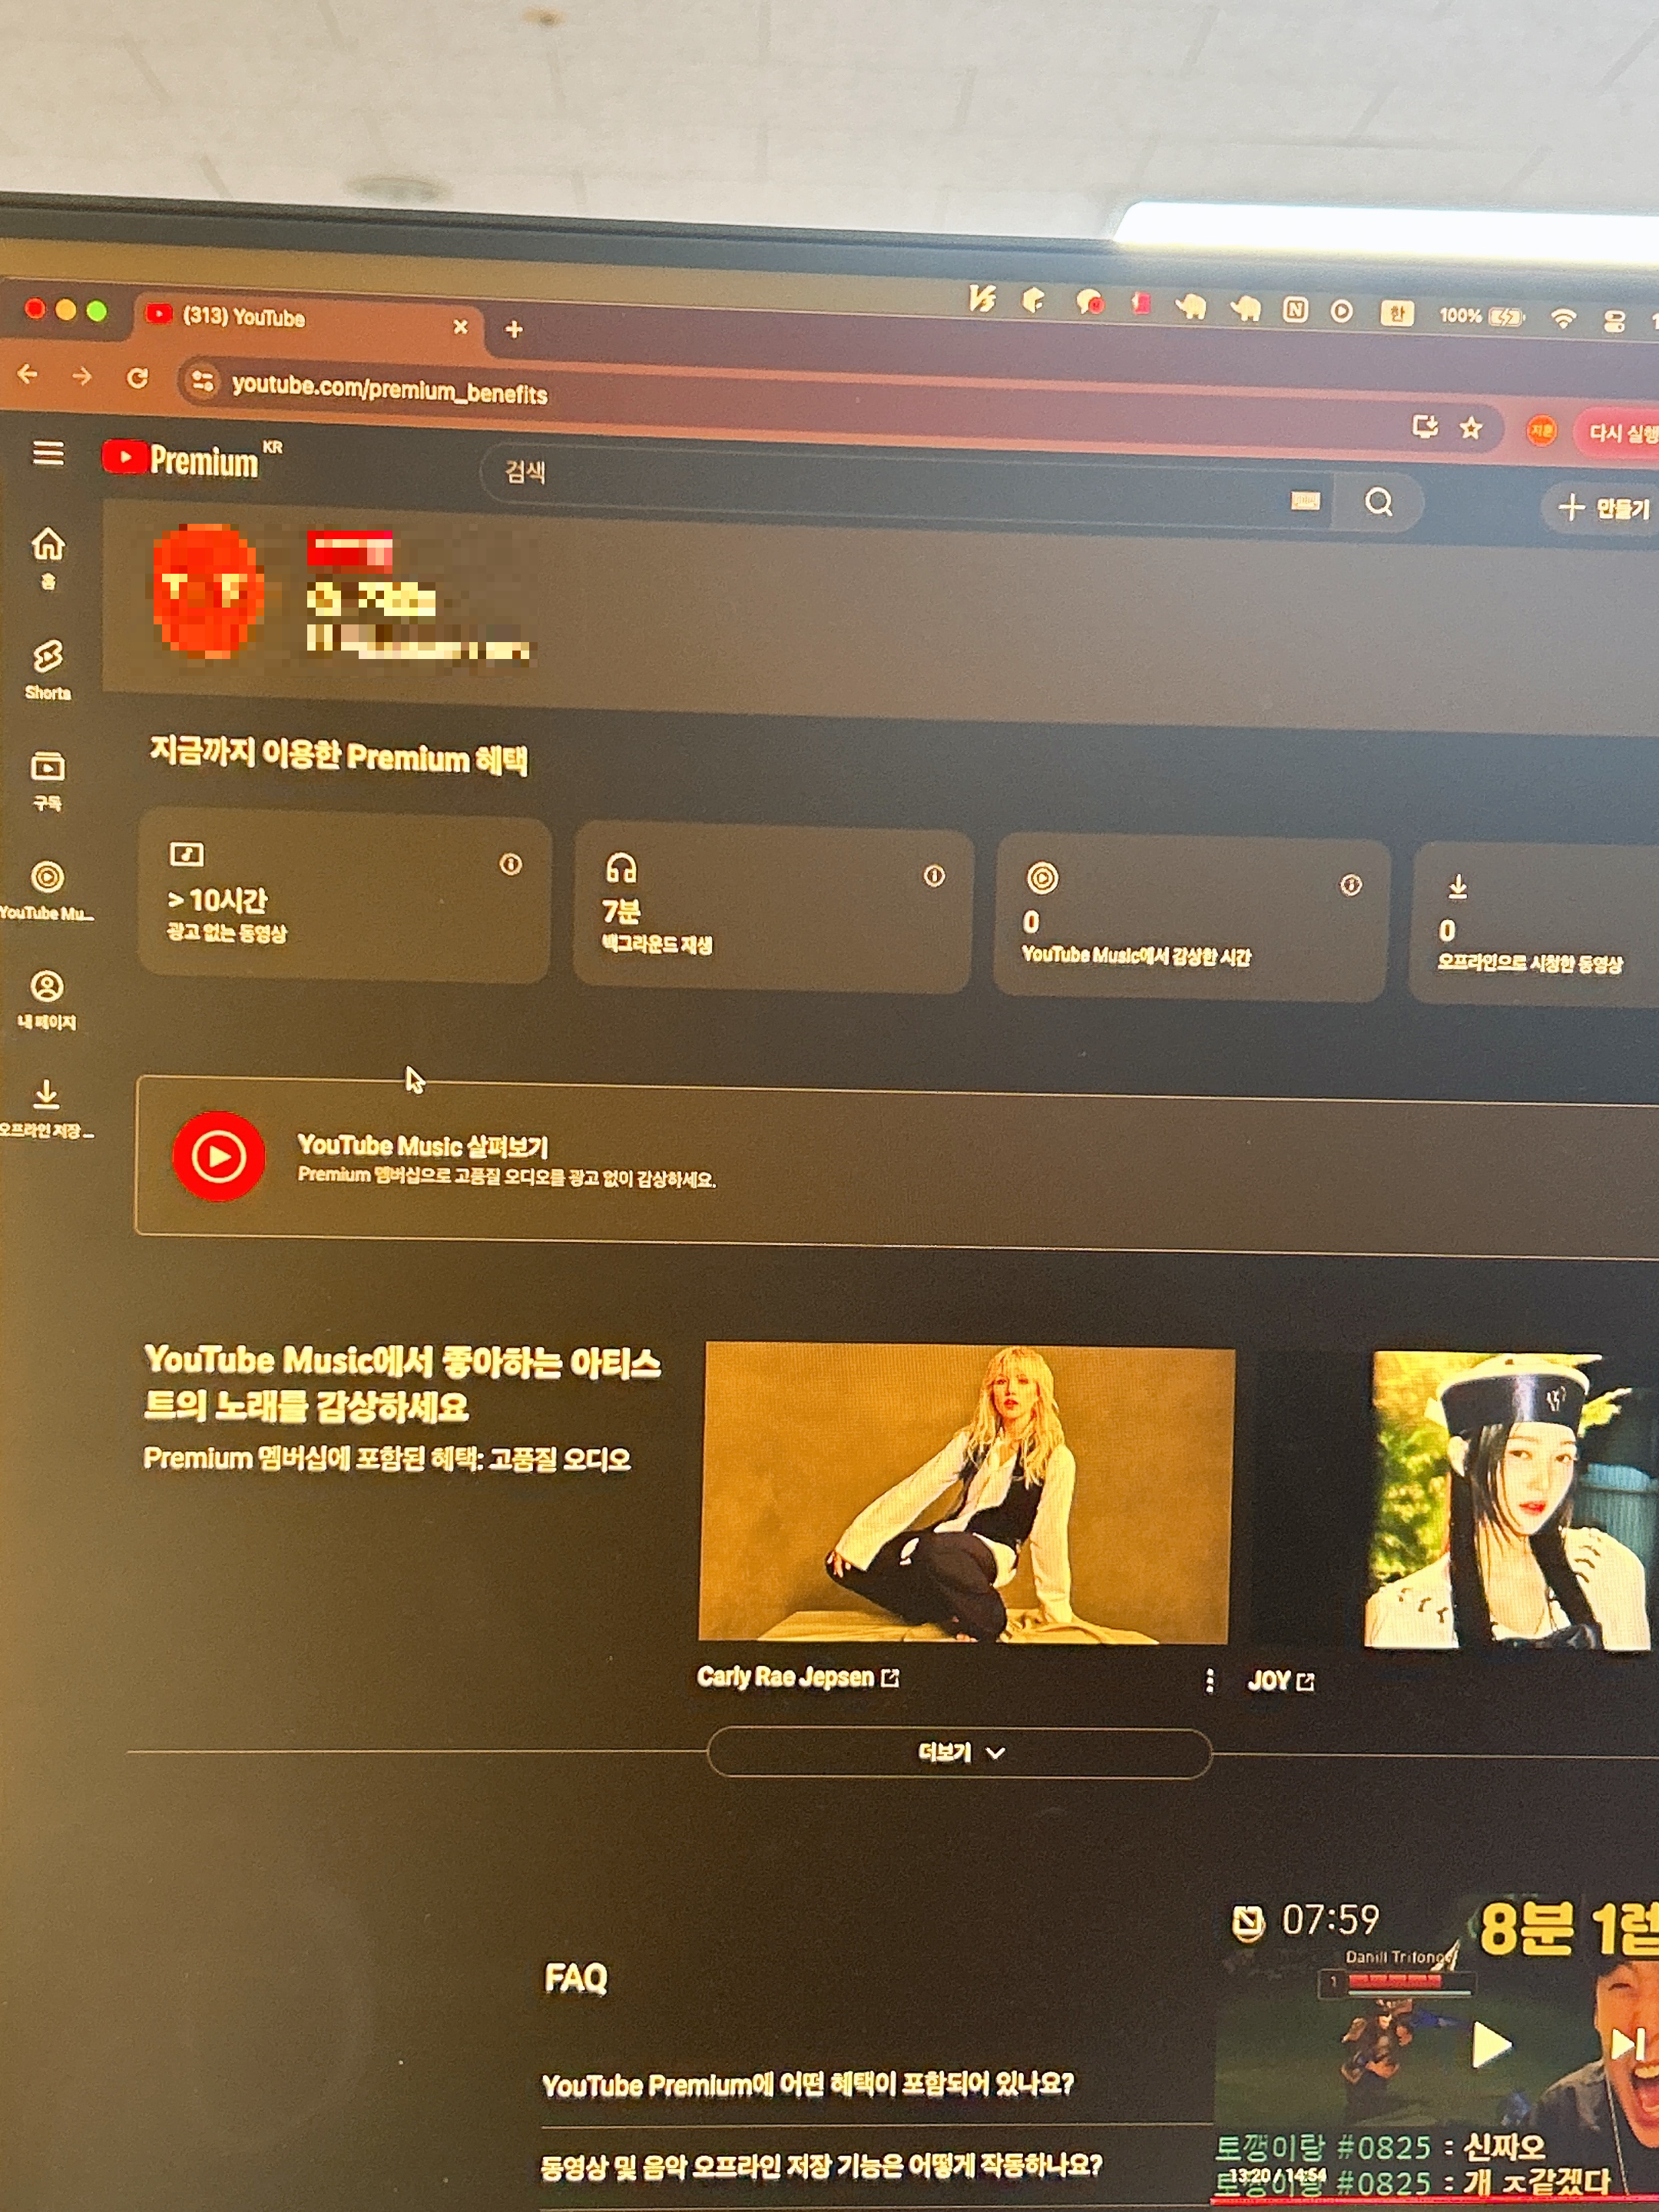Open three-dot menu beside Carly Rae Jepsen
This screenshot has width=1659, height=2212.
click(x=1209, y=1681)
